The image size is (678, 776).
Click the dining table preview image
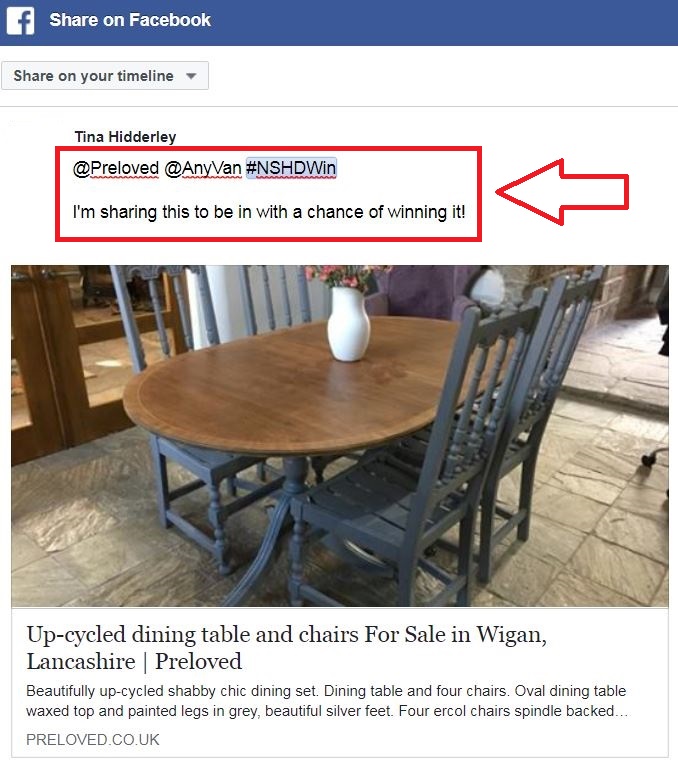coord(339,436)
